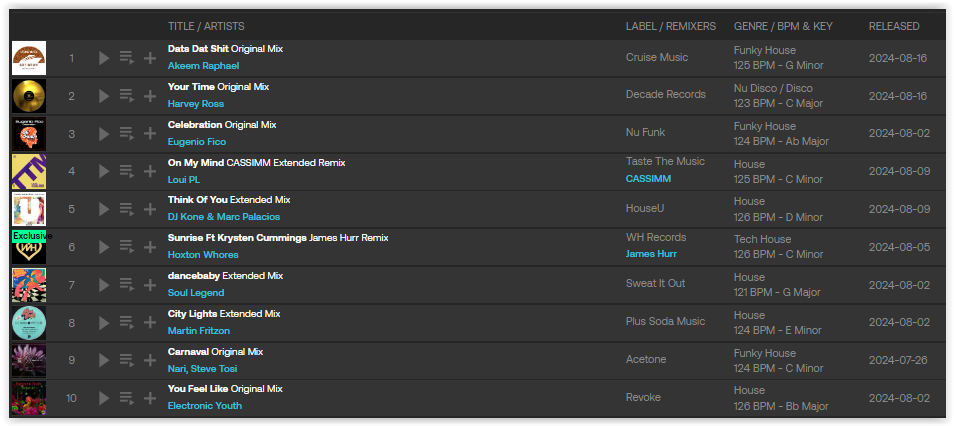Click plus icon next to Carnaval
The height and width of the screenshot is (426, 954).
[150, 360]
